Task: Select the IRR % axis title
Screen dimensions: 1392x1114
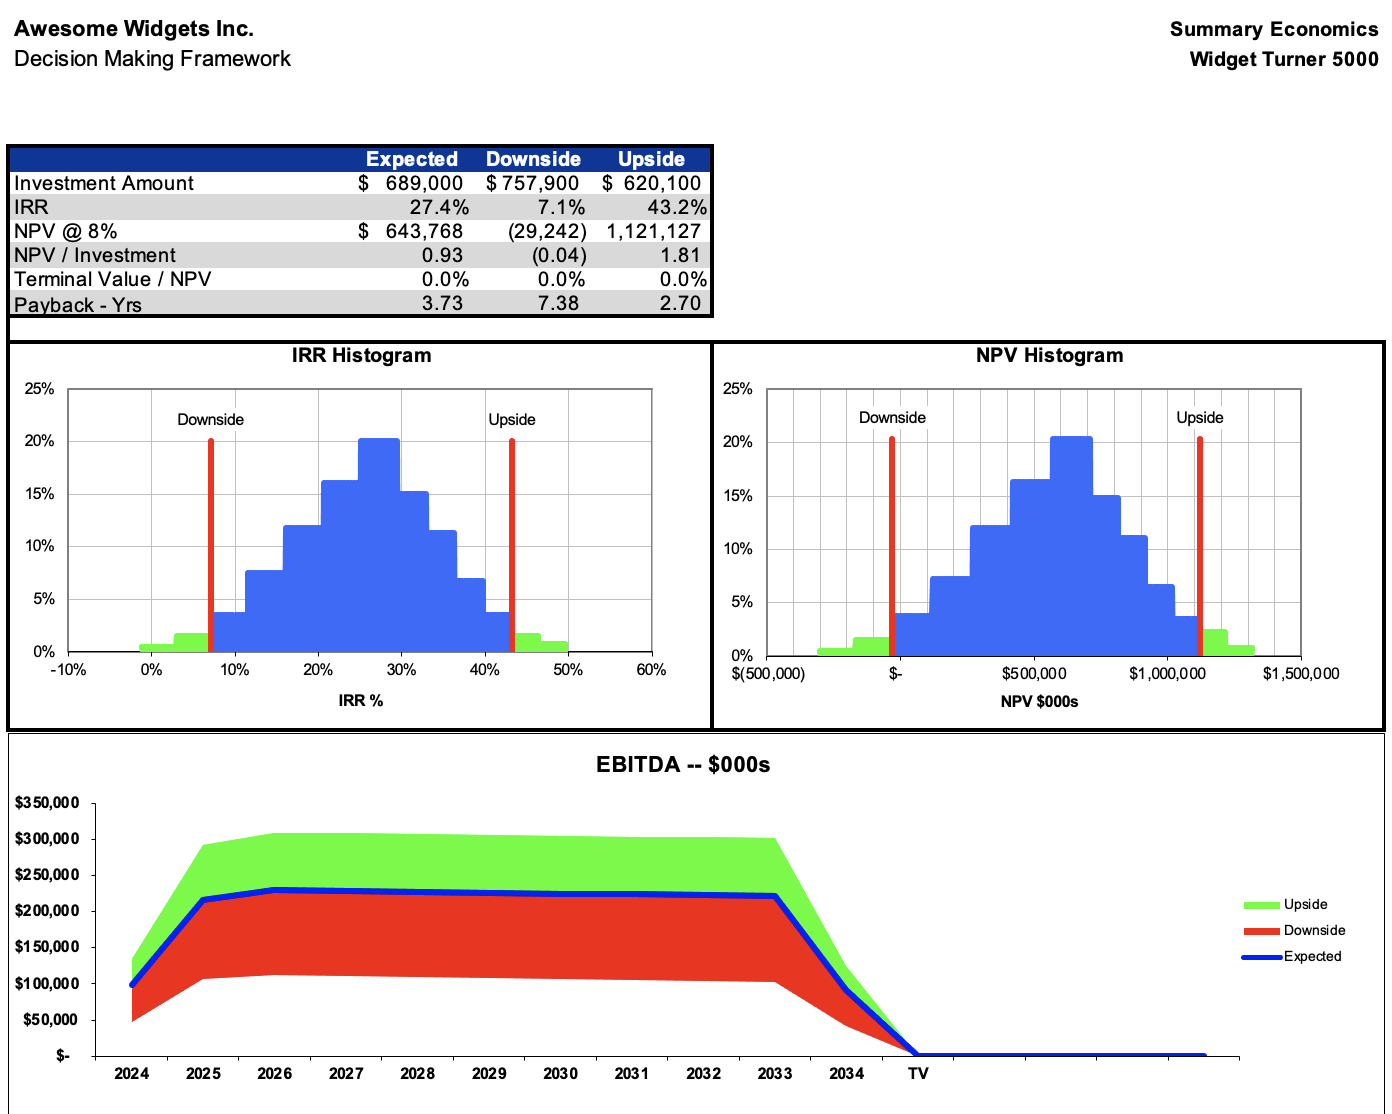Action: point(361,701)
